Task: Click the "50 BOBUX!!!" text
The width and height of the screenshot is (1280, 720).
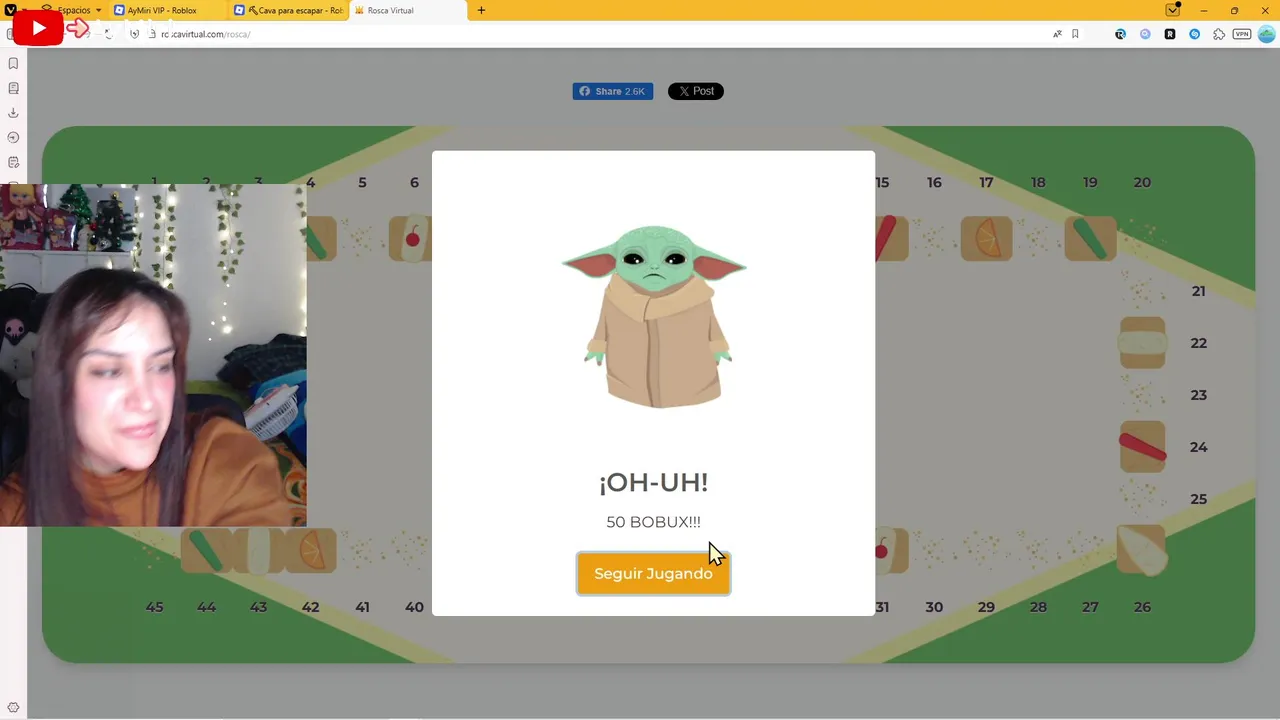Action: (x=653, y=522)
